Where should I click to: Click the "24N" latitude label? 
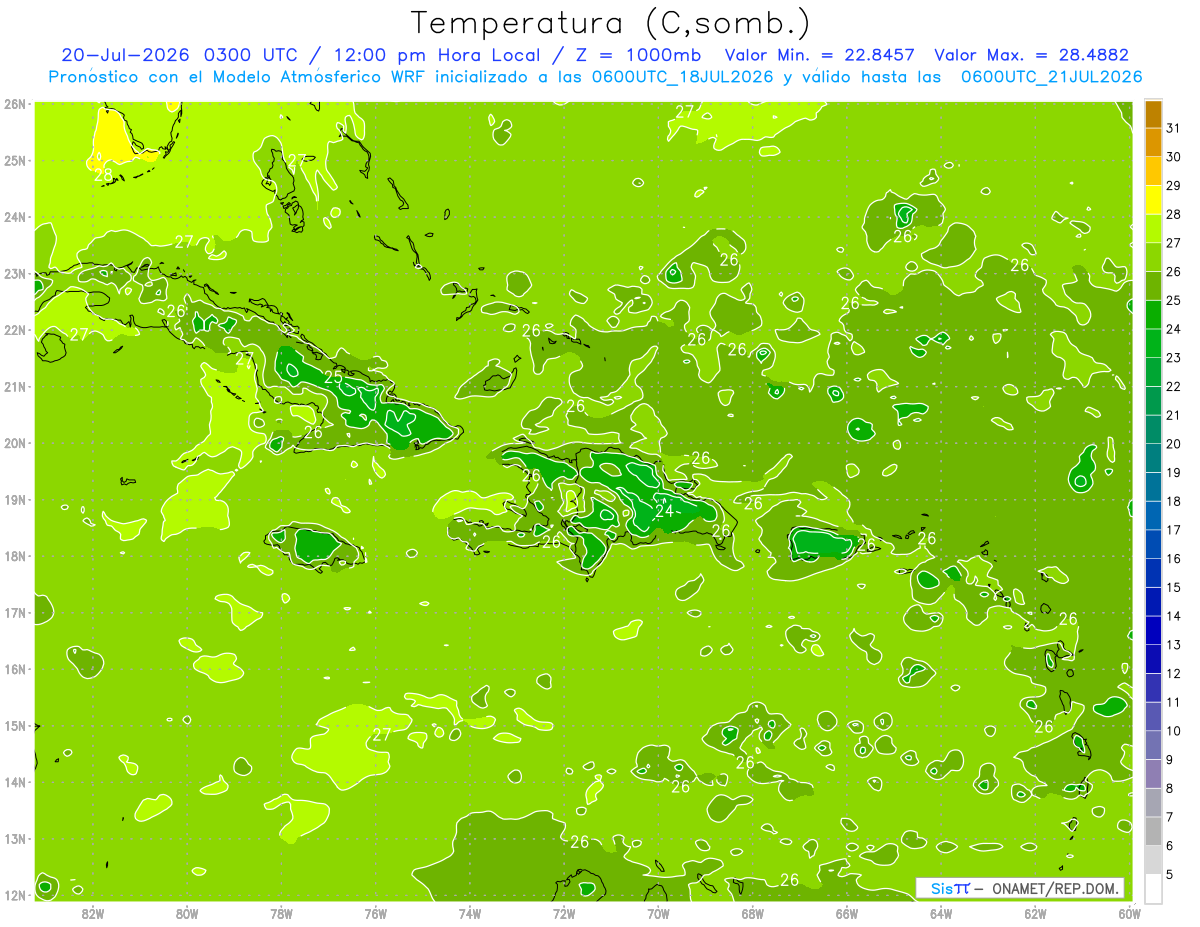[14, 217]
